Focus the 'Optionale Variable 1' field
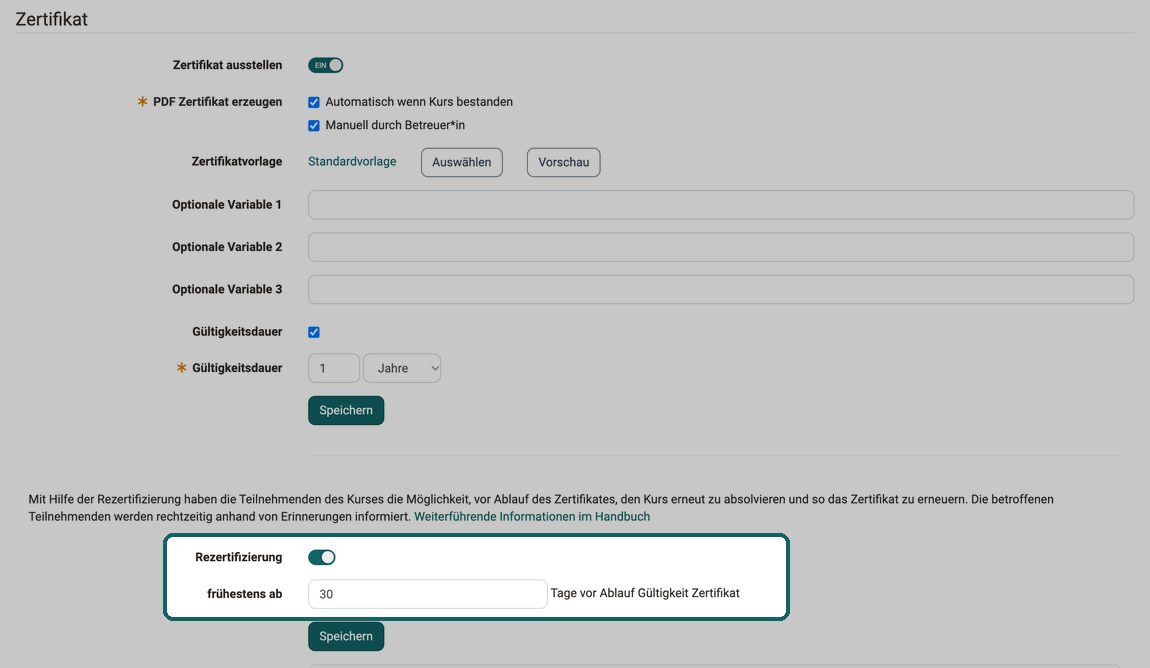1150x668 pixels. pyautogui.click(x=721, y=205)
